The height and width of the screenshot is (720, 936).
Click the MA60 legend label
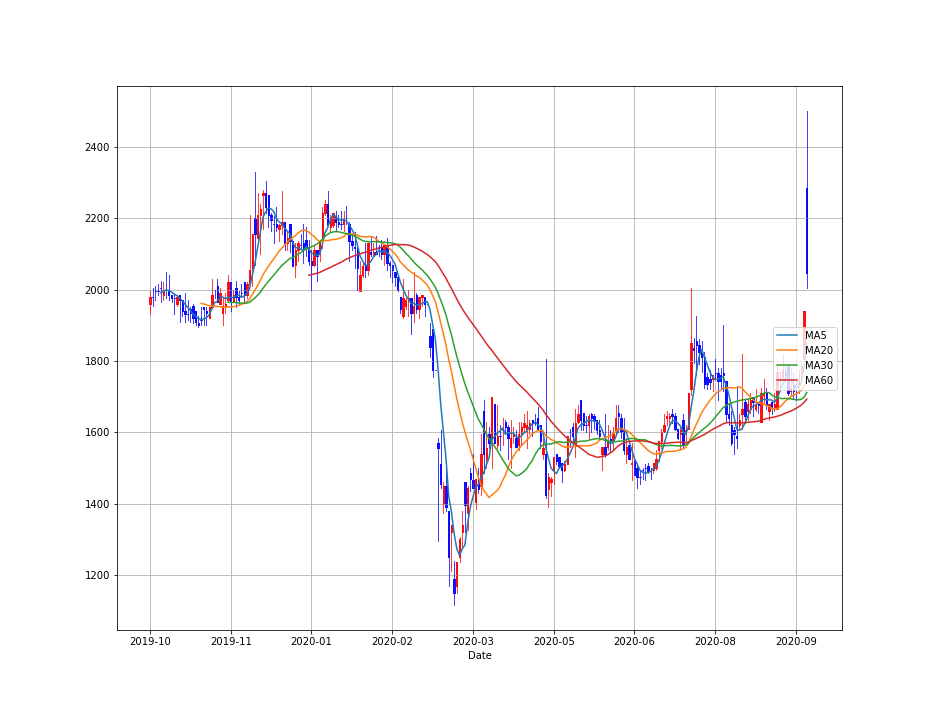[818, 380]
